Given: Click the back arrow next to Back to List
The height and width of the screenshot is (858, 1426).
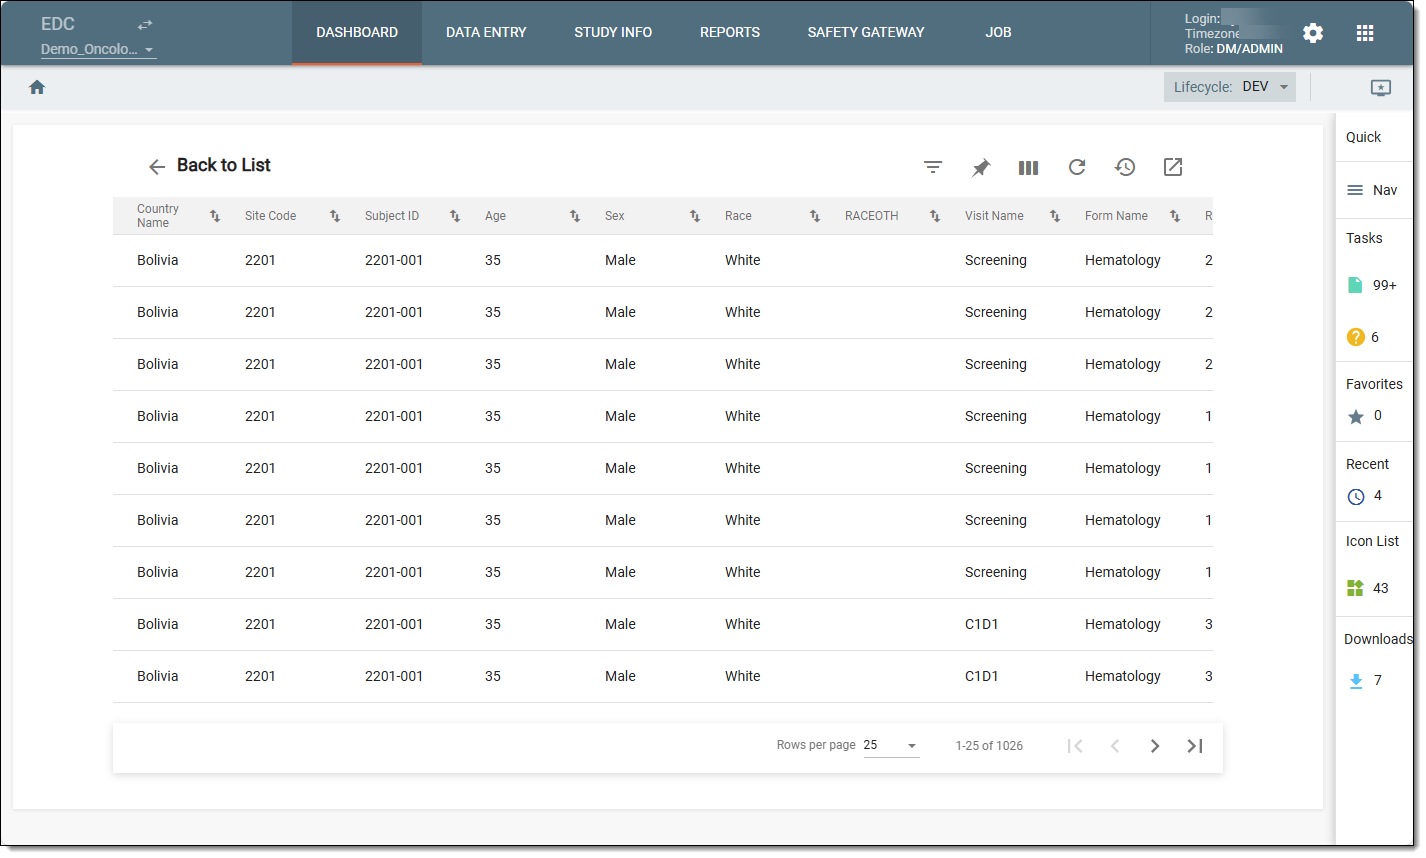Looking at the screenshot, I should pos(156,166).
